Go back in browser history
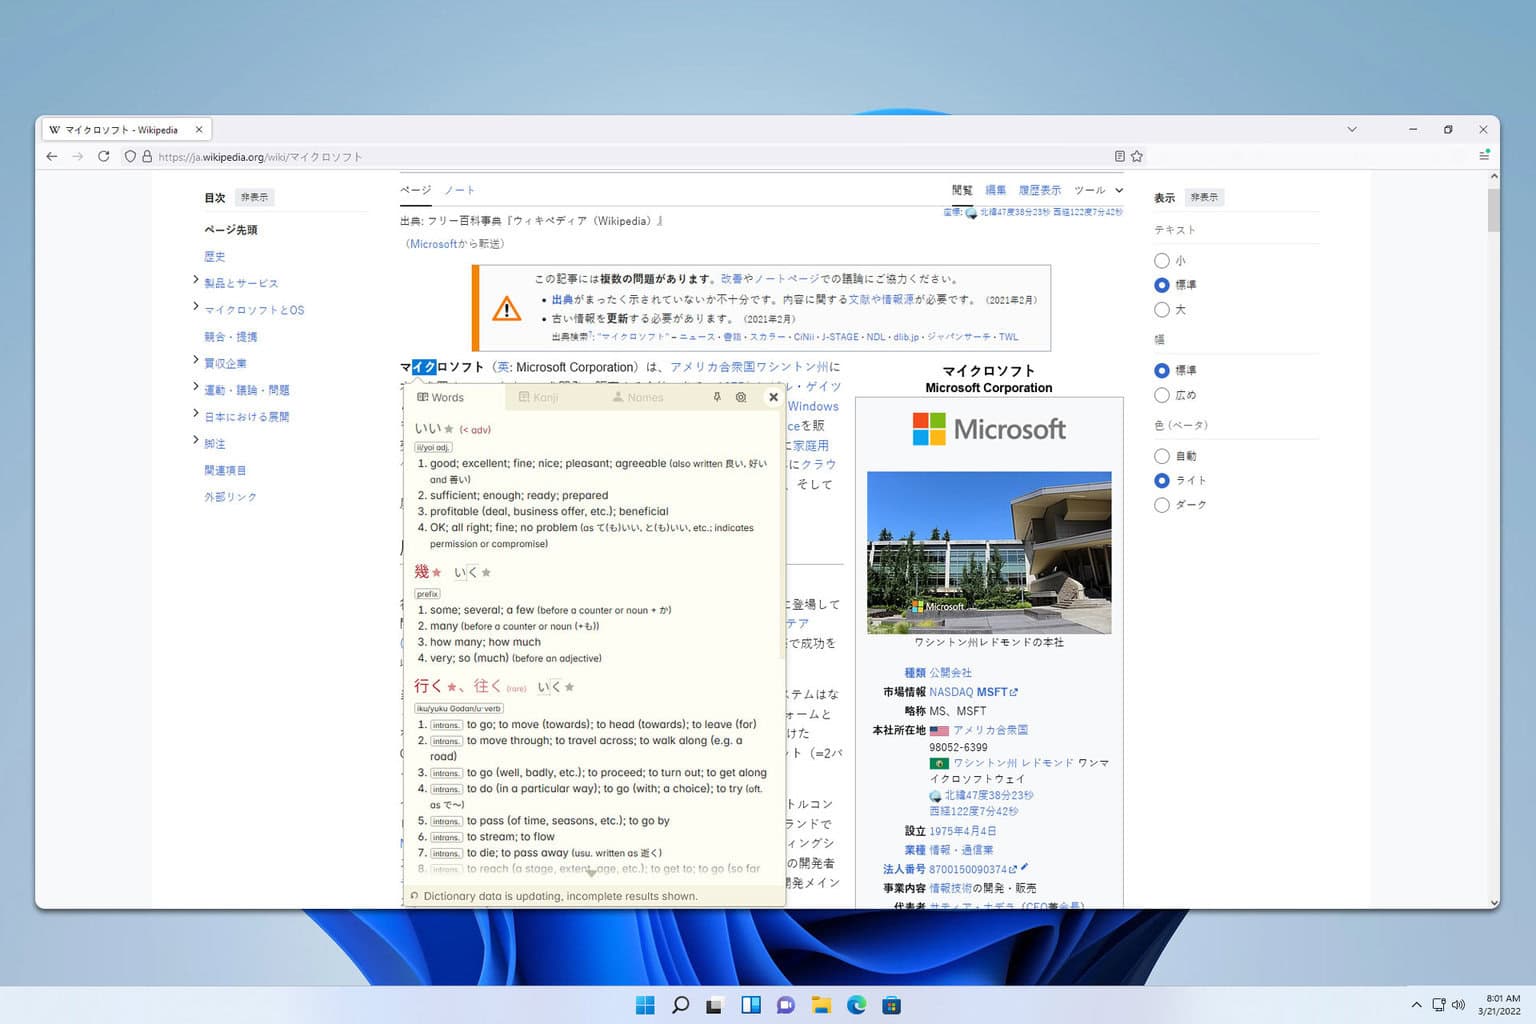 click(52, 156)
